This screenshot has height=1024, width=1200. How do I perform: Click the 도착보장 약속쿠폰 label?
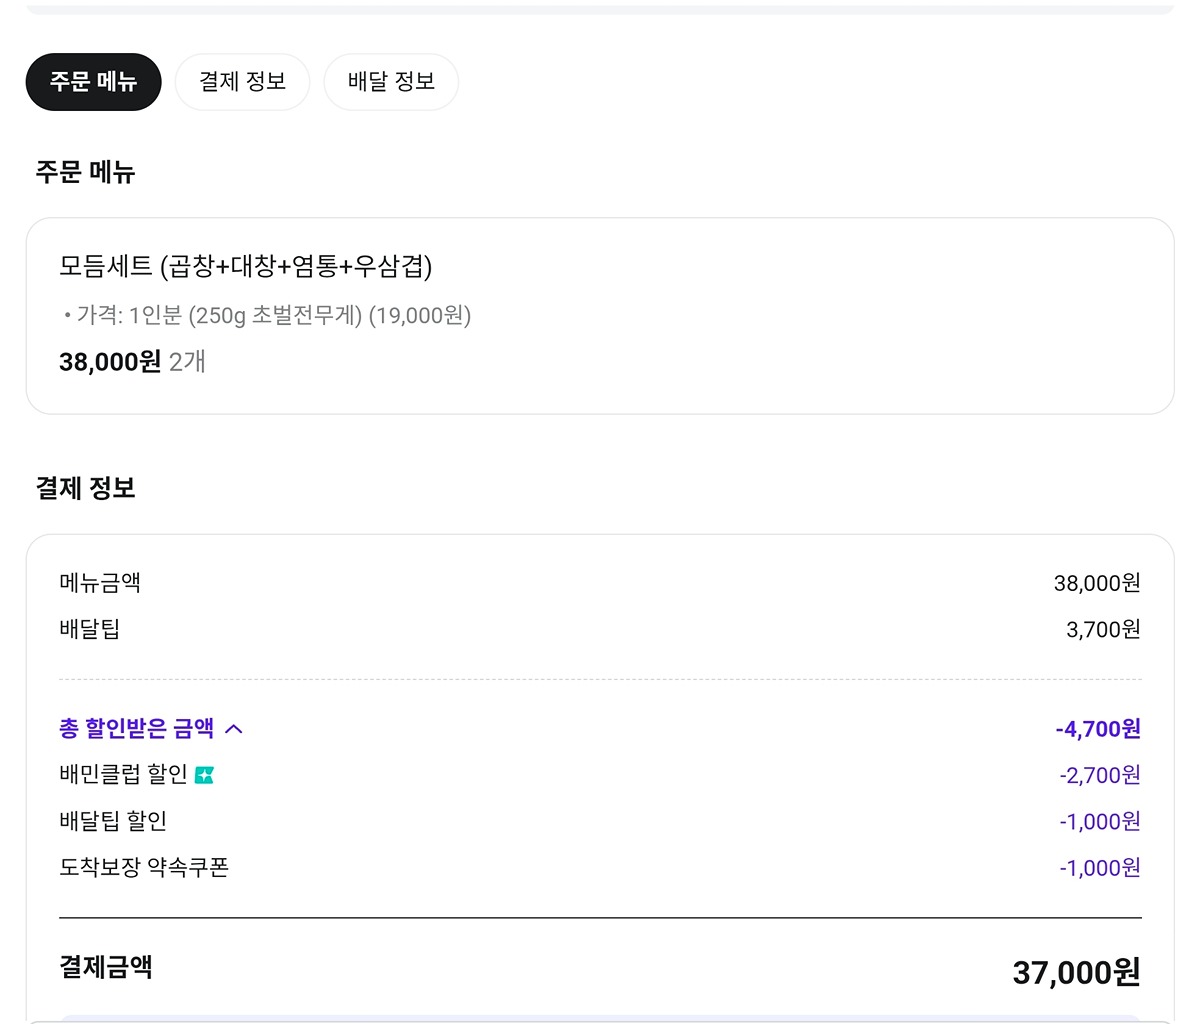pyautogui.click(x=144, y=867)
